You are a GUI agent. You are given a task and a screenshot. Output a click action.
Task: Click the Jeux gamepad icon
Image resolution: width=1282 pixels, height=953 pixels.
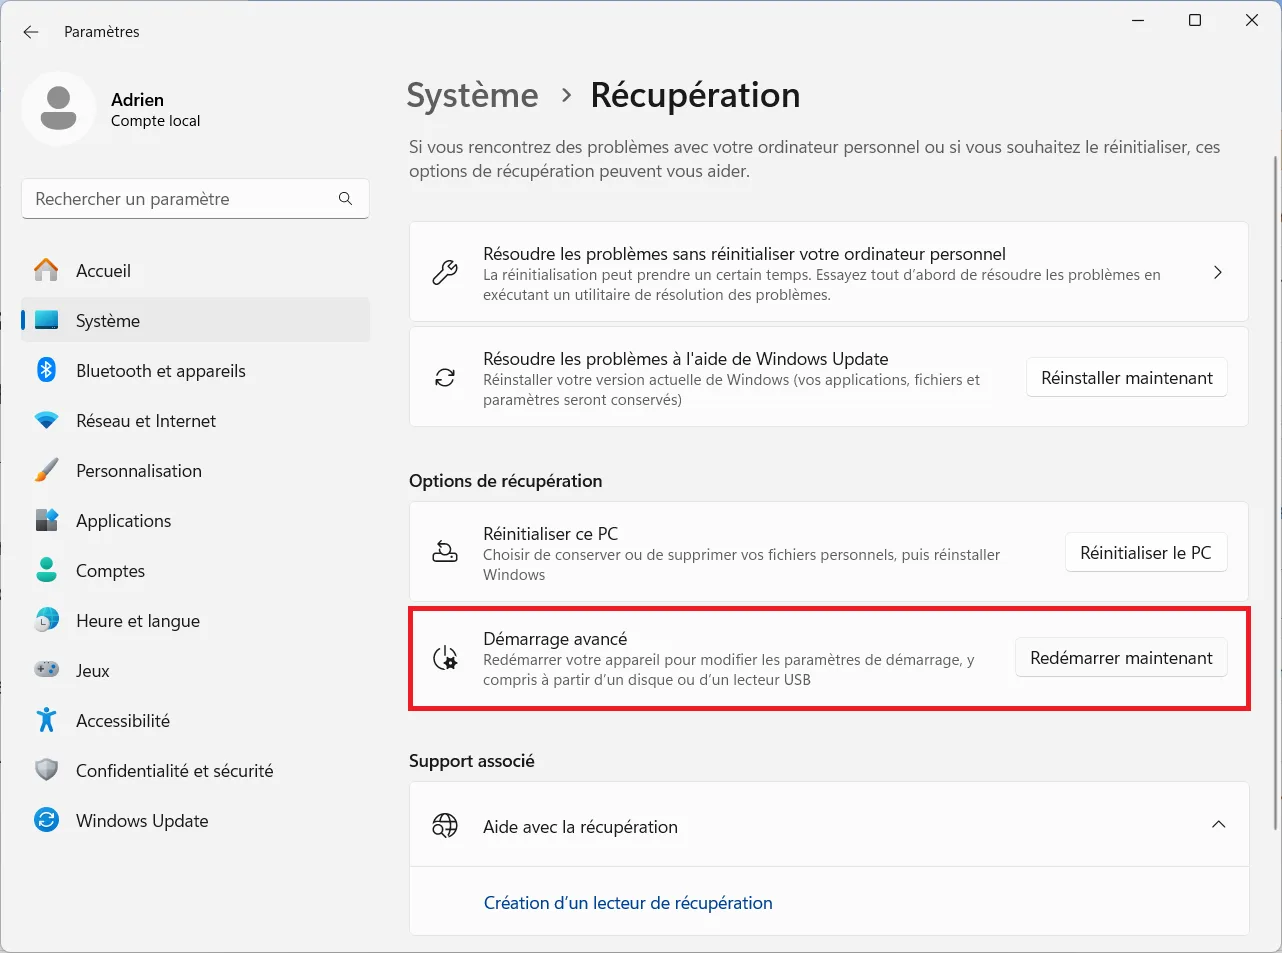(46, 670)
